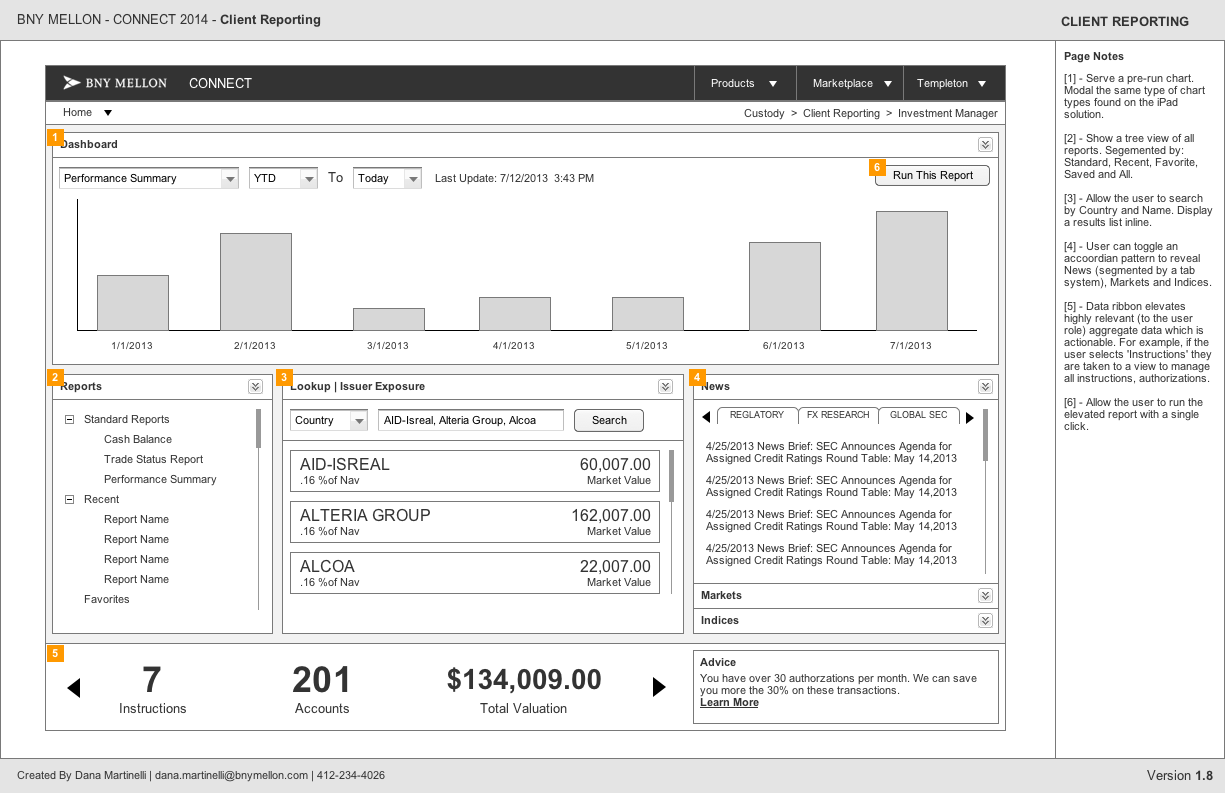1225x793 pixels.
Task: Open the ALTERIA GROUP result card
Action: coord(475,522)
